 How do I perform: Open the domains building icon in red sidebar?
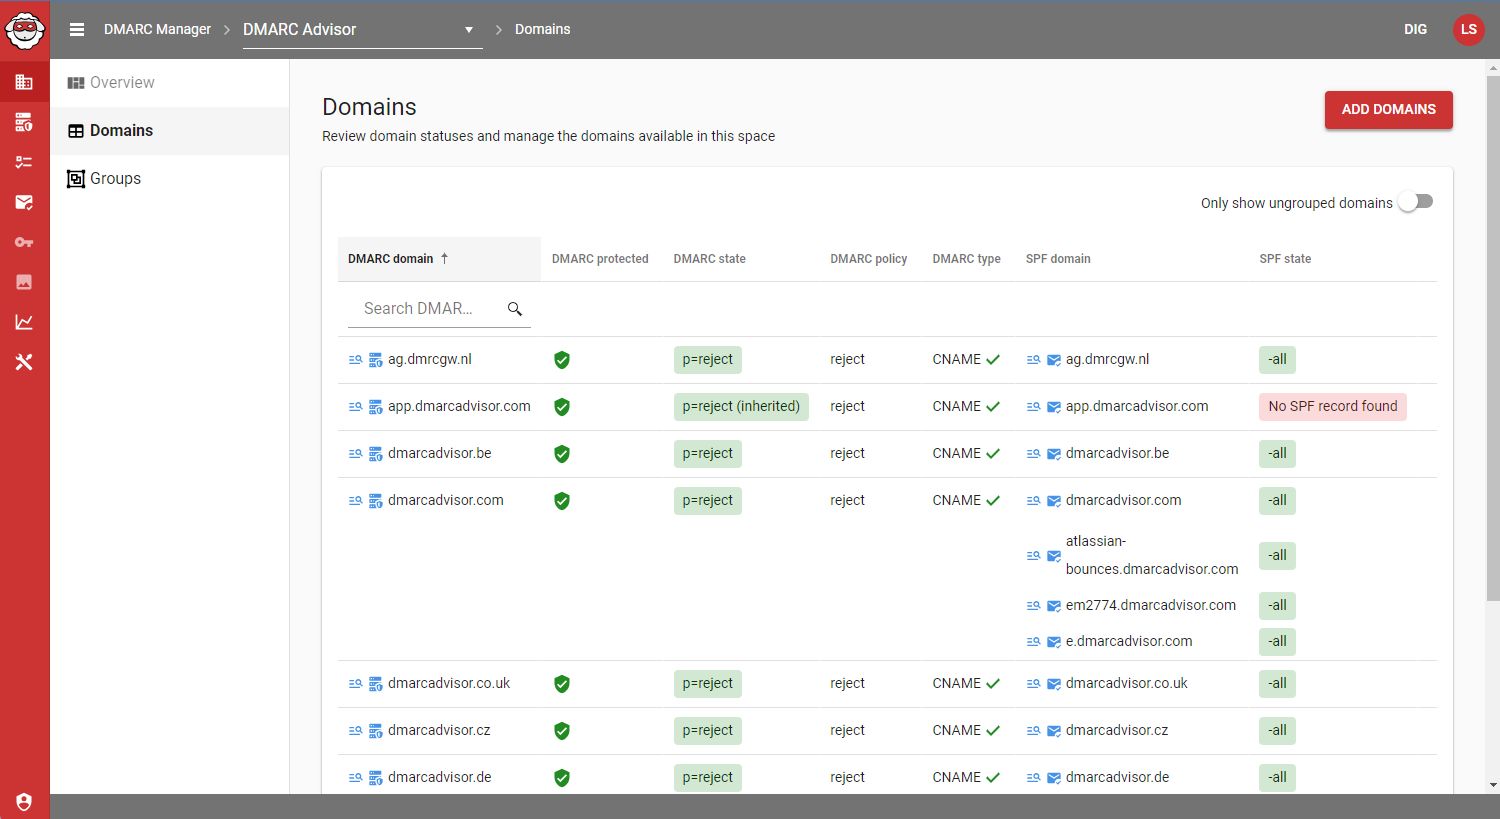[x=24, y=82]
